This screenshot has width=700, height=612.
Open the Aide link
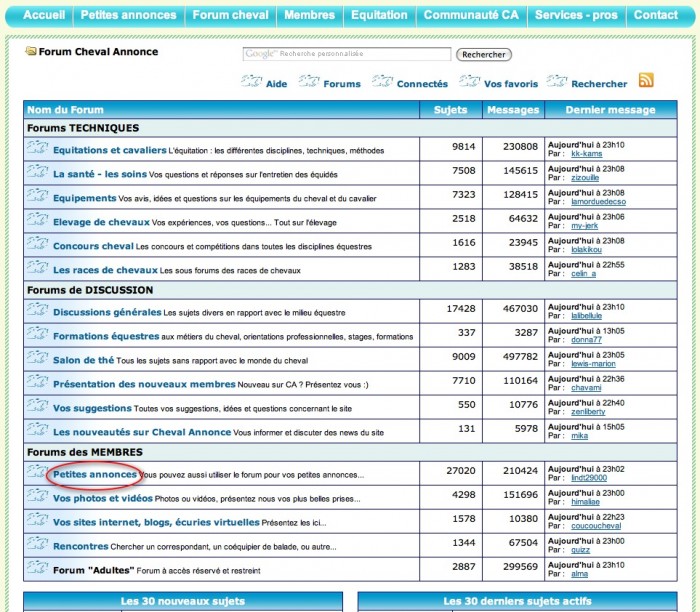276,84
